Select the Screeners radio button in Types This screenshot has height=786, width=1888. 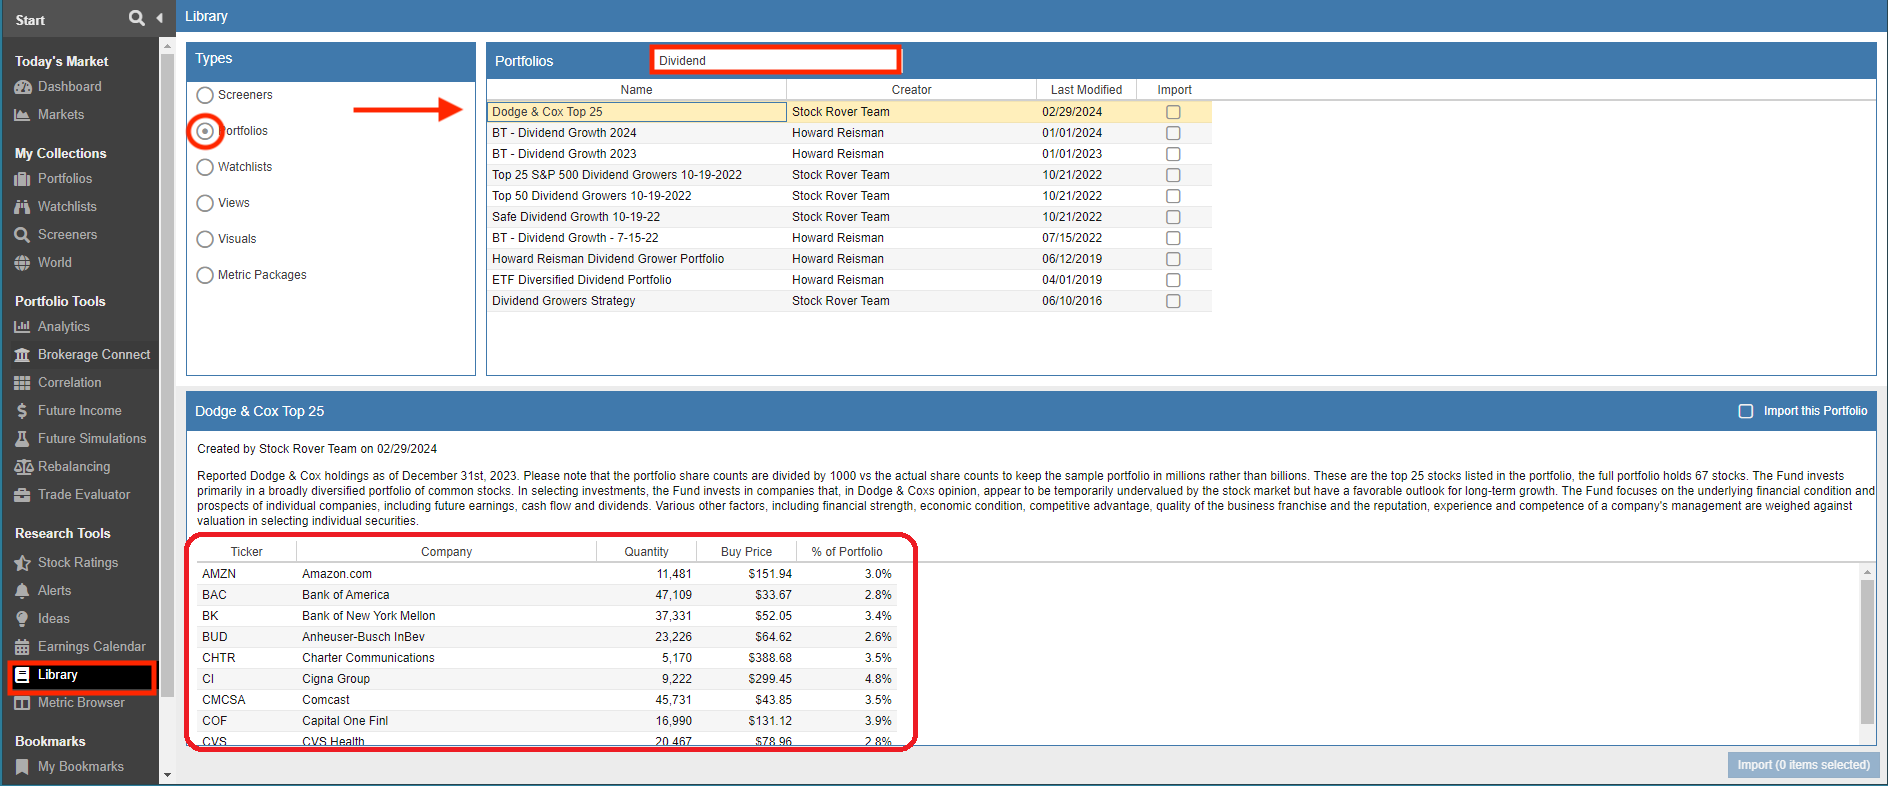(205, 95)
